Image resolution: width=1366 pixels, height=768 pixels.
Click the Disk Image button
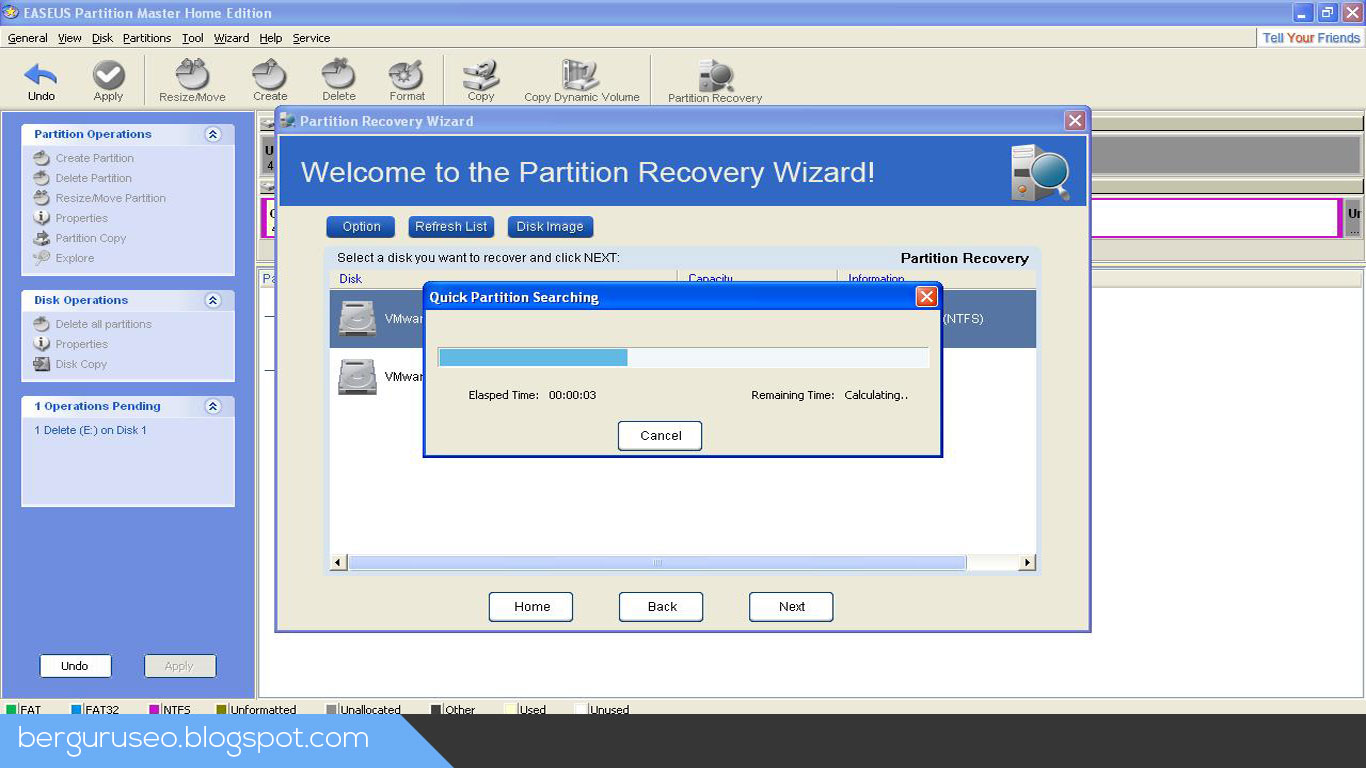click(550, 227)
